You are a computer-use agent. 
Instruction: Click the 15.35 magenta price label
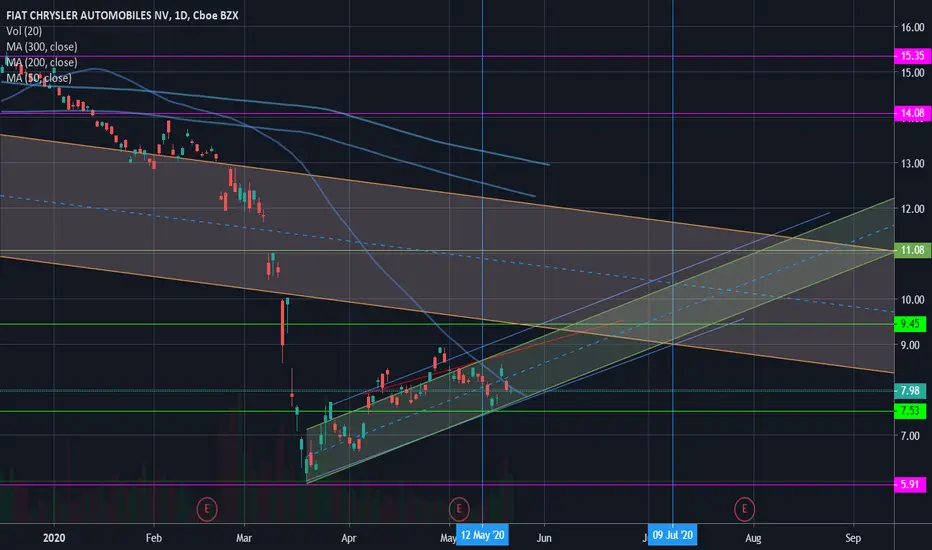point(912,56)
